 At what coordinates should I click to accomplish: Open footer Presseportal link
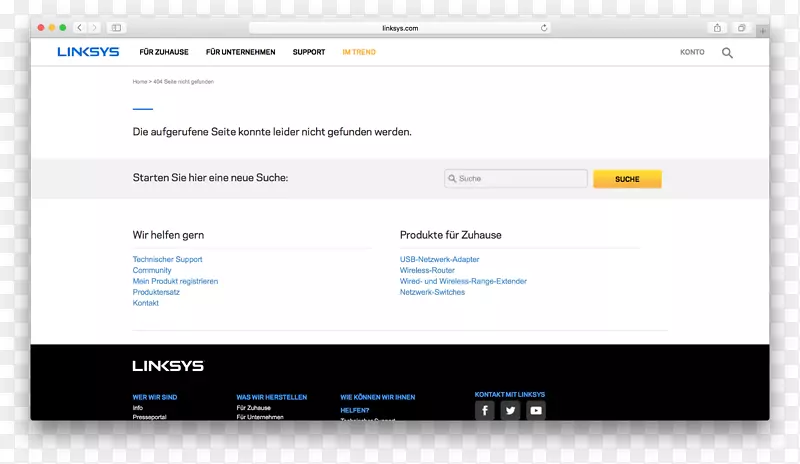pyautogui.click(x=149, y=417)
